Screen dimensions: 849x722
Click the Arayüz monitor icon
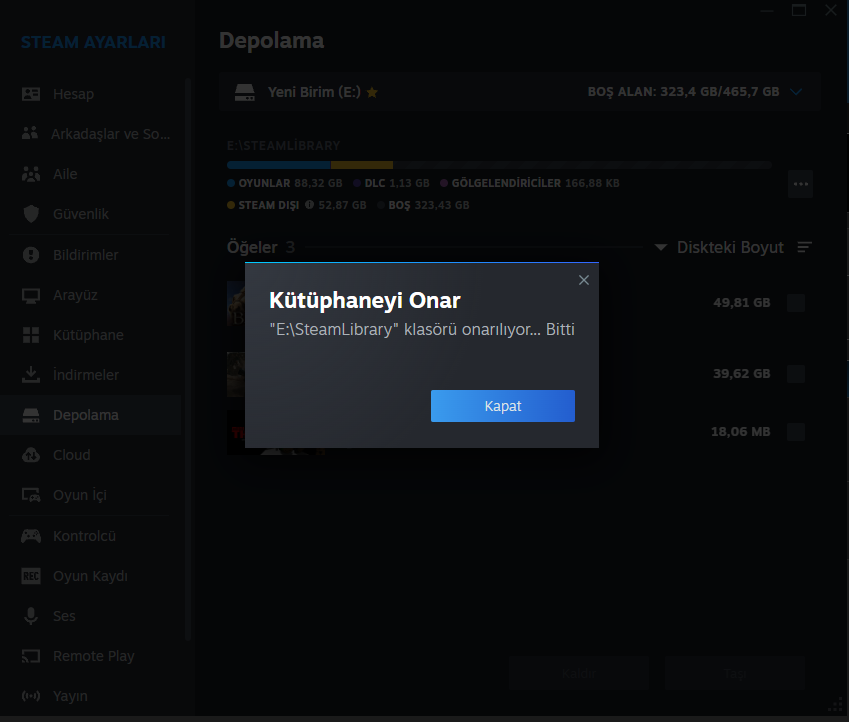tap(31, 295)
